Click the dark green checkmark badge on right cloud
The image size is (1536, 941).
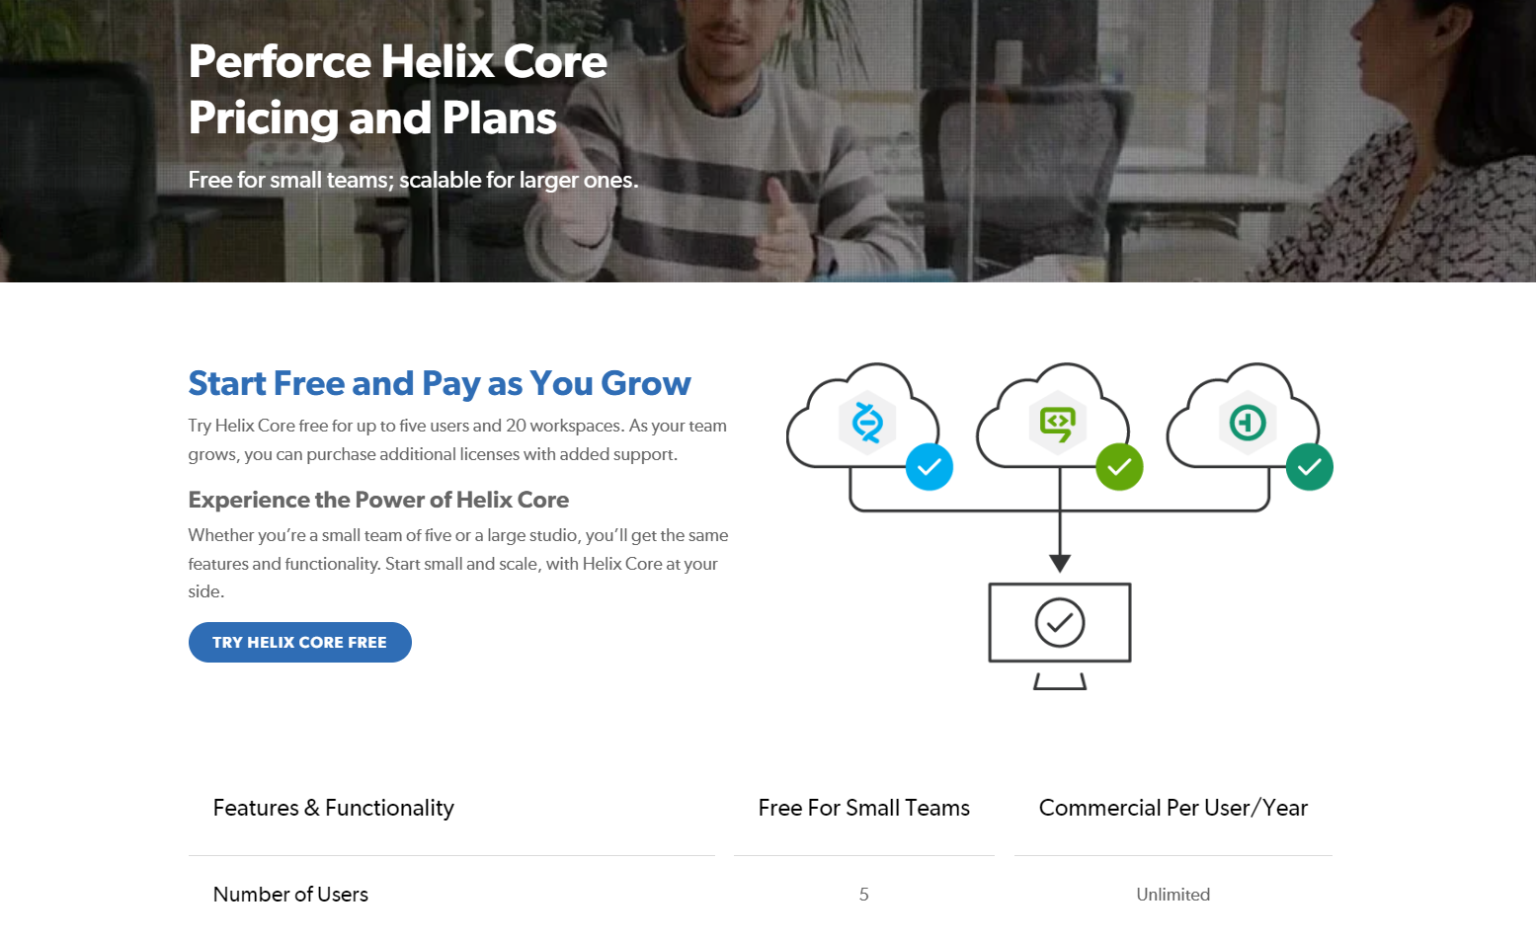point(1309,467)
